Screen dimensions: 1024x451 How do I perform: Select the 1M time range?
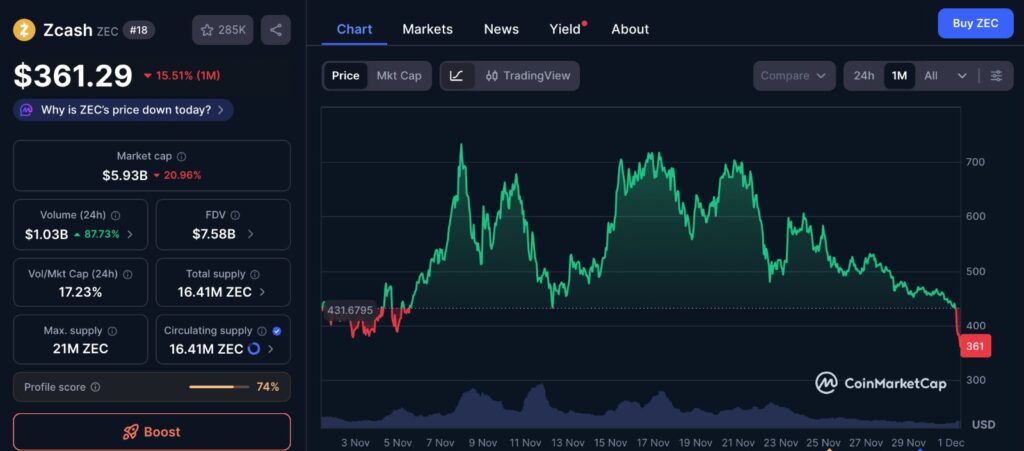pos(899,76)
